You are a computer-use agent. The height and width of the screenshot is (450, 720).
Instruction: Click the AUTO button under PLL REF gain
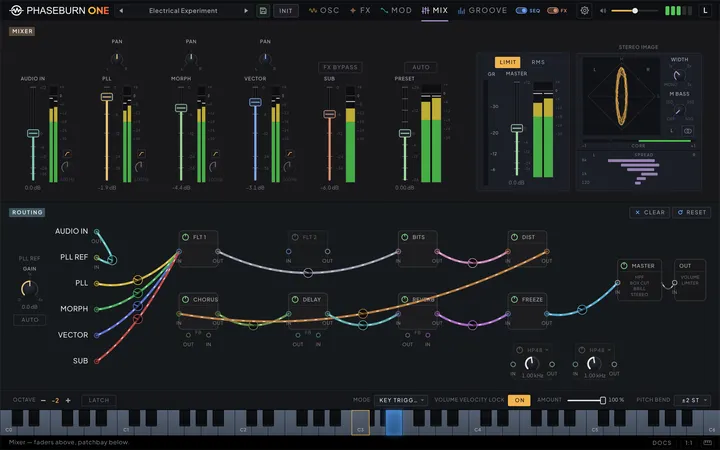(30, 320)
